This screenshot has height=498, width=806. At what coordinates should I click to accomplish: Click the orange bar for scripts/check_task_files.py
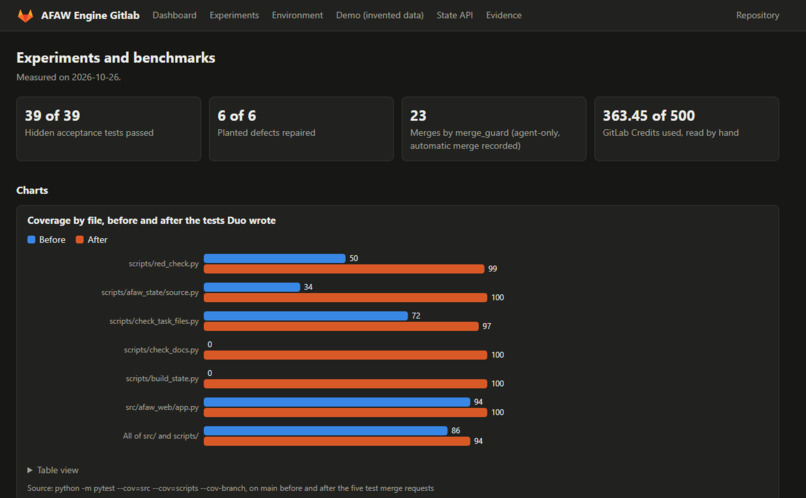341,326
